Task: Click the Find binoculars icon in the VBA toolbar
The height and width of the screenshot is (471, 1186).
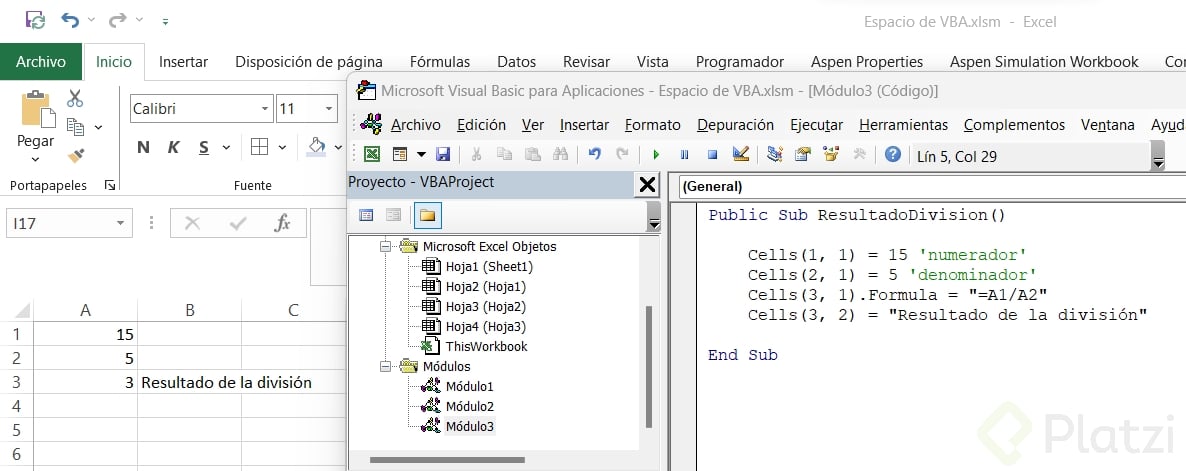Action: click(560, 155)
